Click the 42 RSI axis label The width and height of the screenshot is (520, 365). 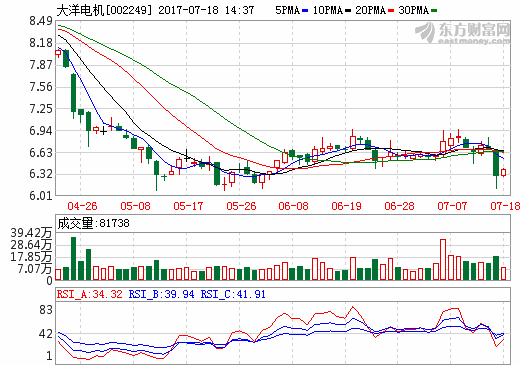click(x=46, y=334)
